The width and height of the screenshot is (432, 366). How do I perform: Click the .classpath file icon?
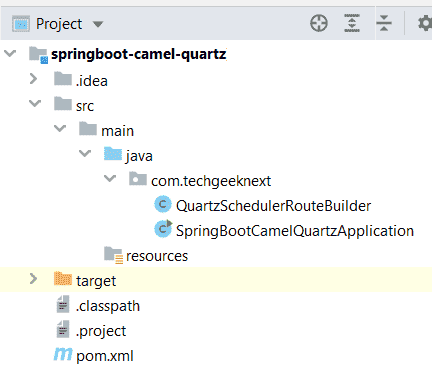click(63, 304)
